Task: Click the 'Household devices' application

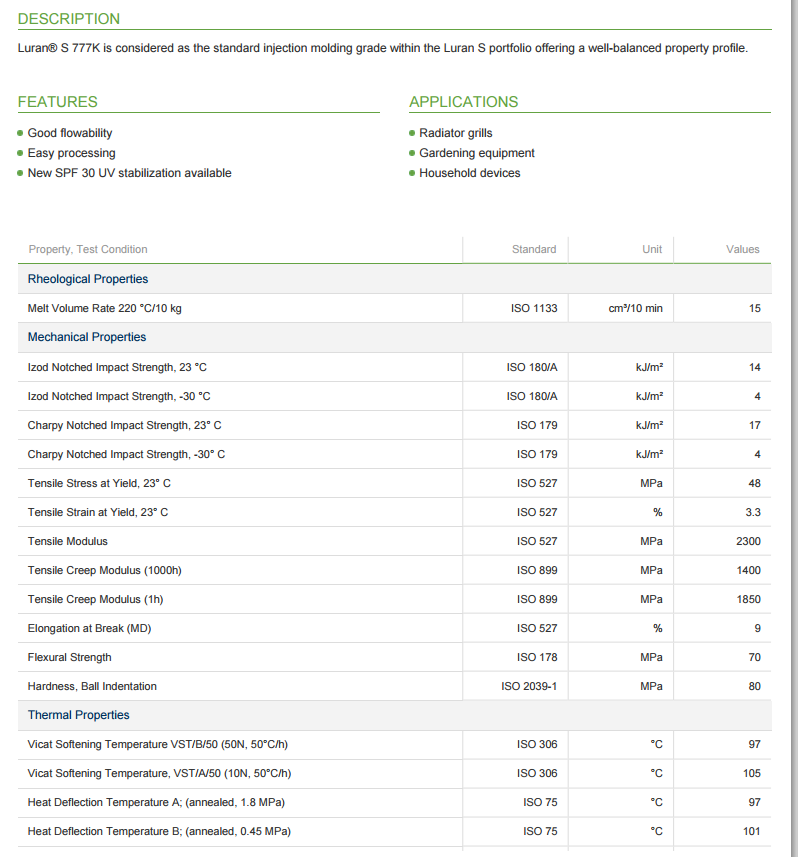Action: coord(470,173)
